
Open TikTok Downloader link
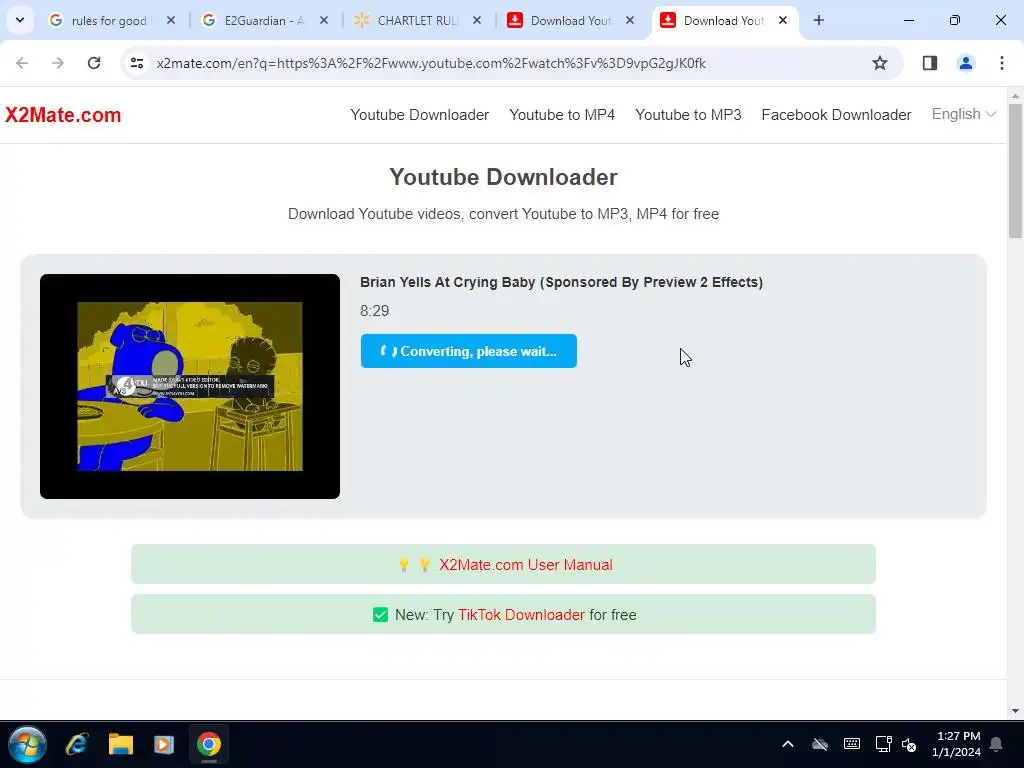521,615
